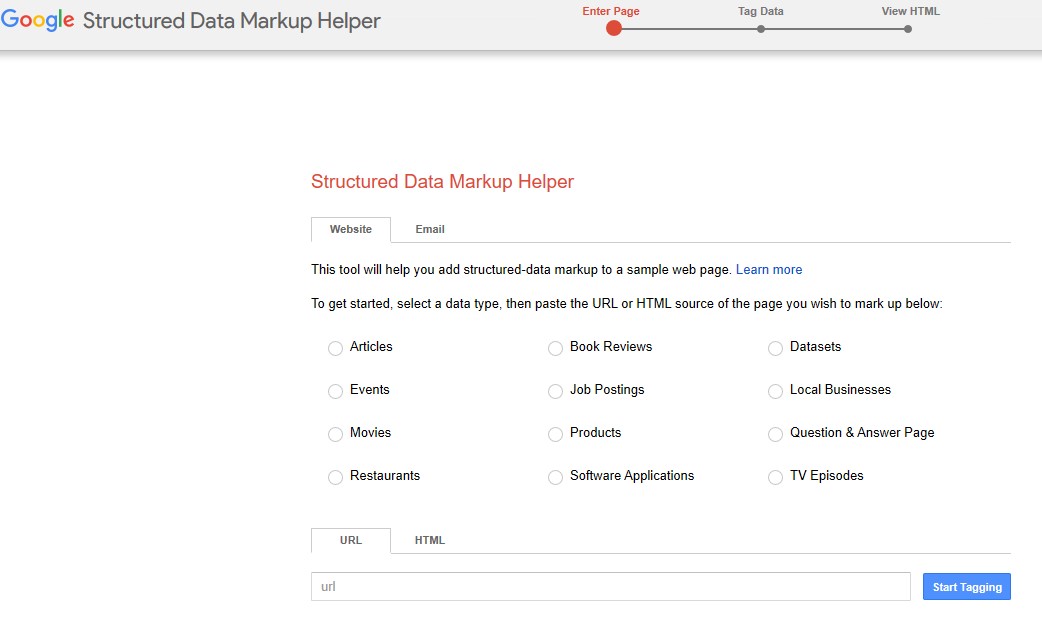Click the Tag Data step marker
Viewport: 1042px width, 622px height.
761,29
